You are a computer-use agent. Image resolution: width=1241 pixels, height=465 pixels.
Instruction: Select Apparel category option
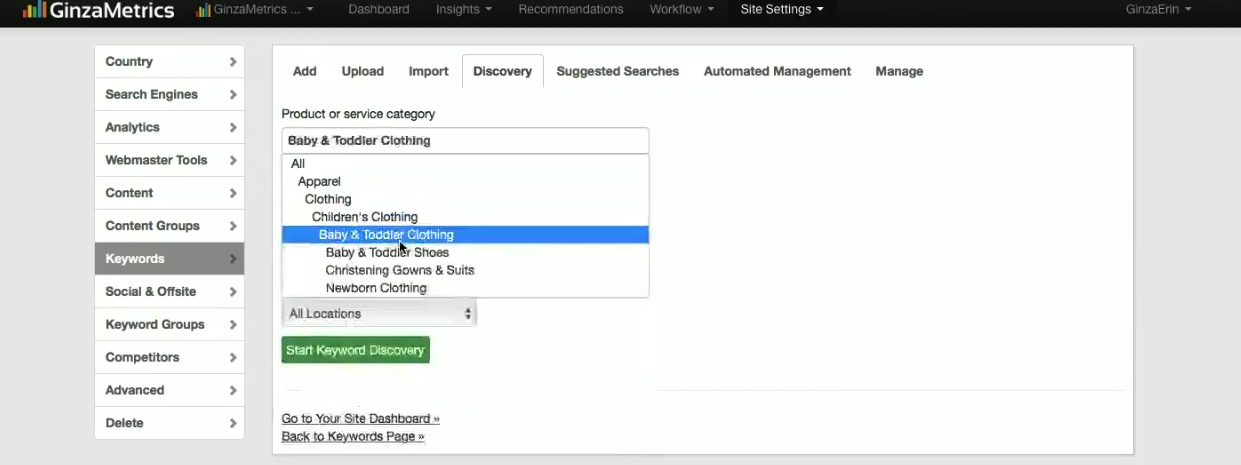[x=465, y=182]
